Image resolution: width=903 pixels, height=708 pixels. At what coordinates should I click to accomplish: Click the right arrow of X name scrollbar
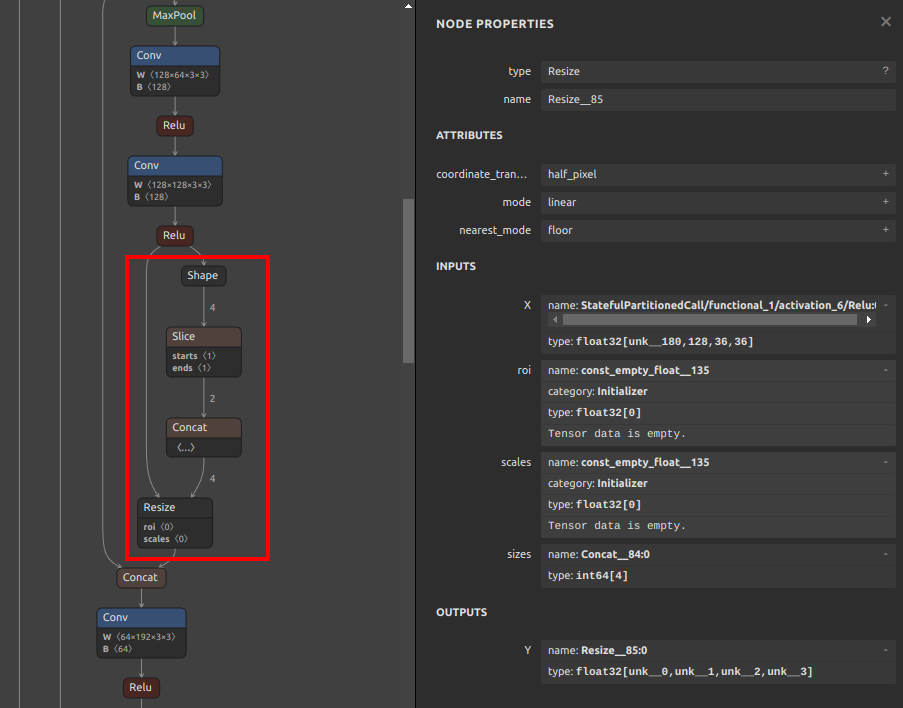click(x=868, y=320)
